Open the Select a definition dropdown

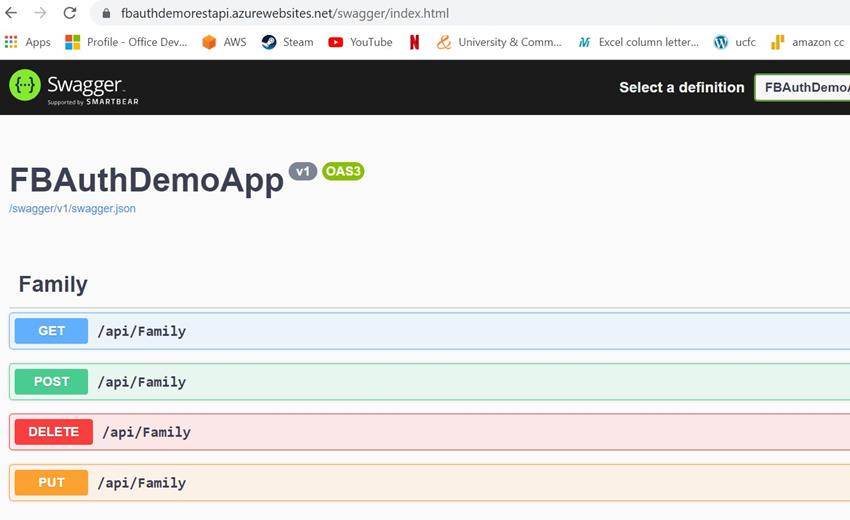tap(802, 87)
